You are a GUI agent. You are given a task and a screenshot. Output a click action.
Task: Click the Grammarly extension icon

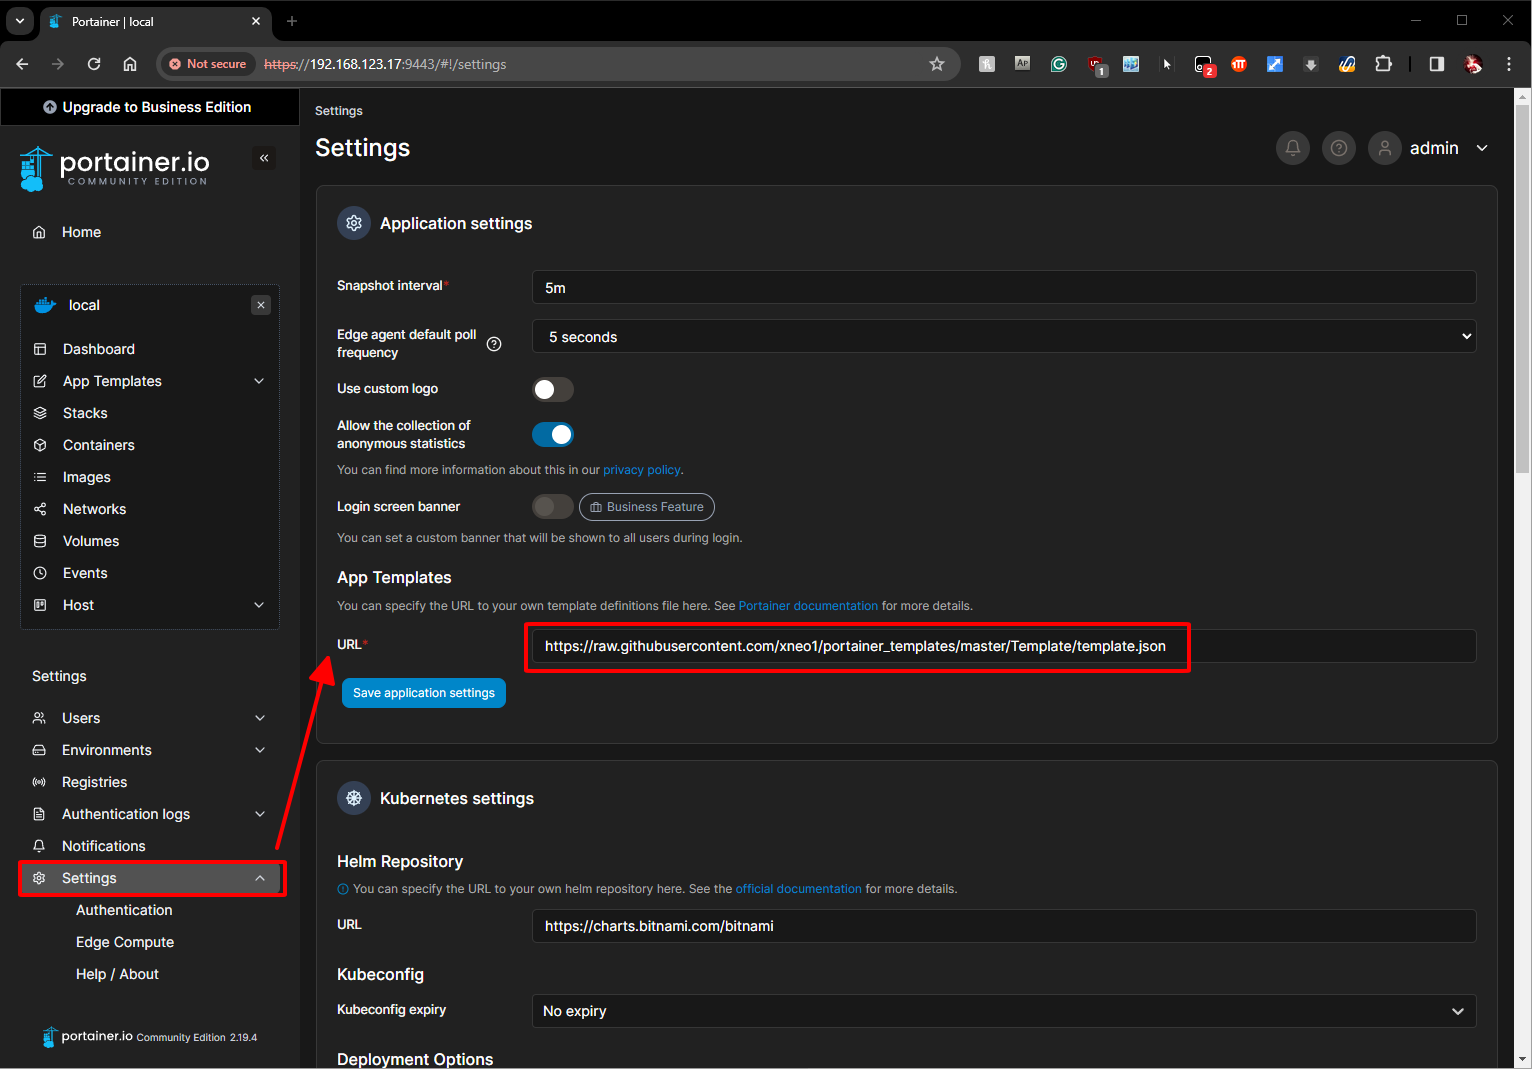click(x=1059, y=64)
